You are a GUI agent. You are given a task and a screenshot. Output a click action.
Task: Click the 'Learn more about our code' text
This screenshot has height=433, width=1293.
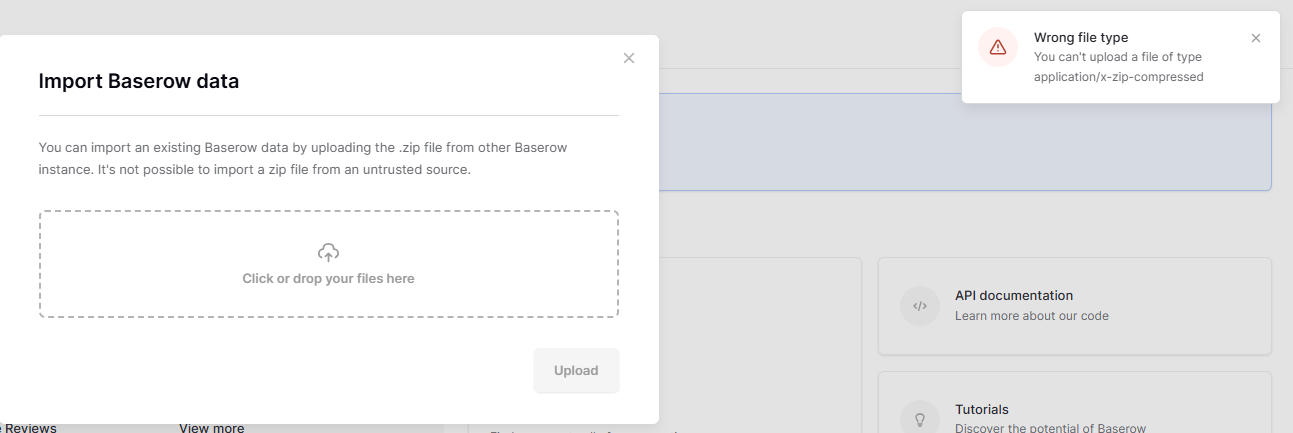(1032, 316)
